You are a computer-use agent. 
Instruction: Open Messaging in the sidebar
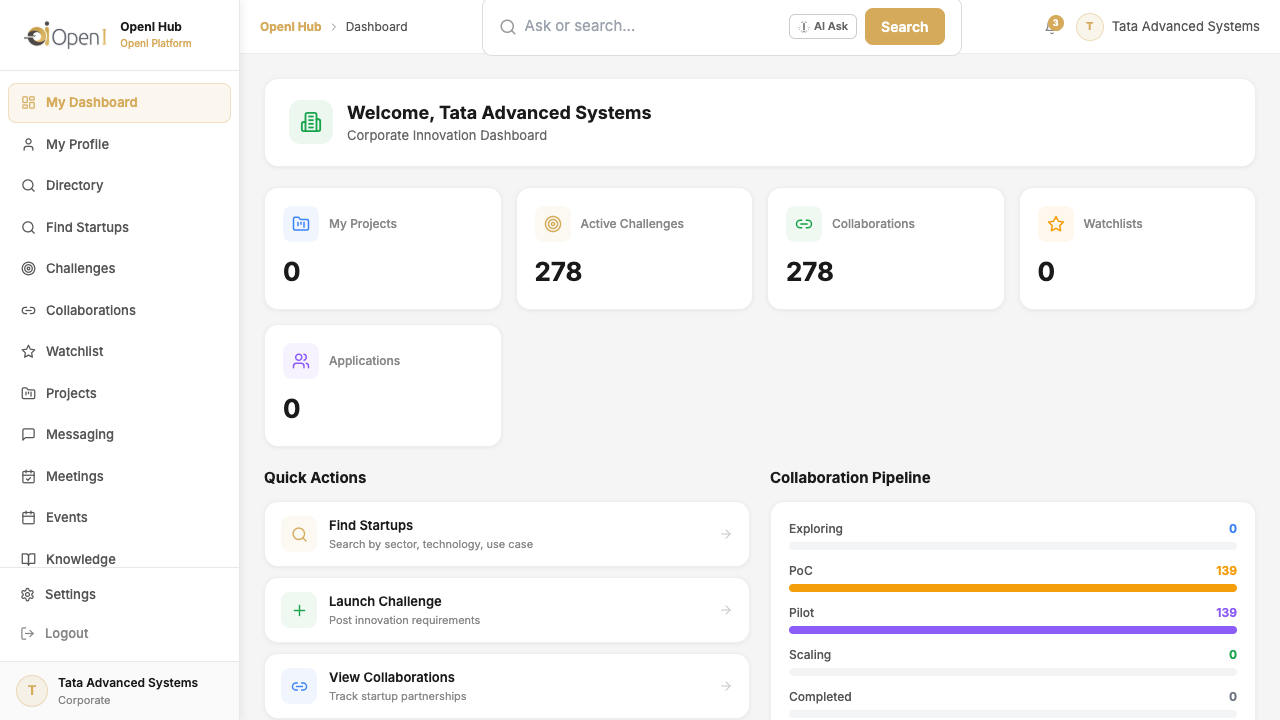coord(120,435)
